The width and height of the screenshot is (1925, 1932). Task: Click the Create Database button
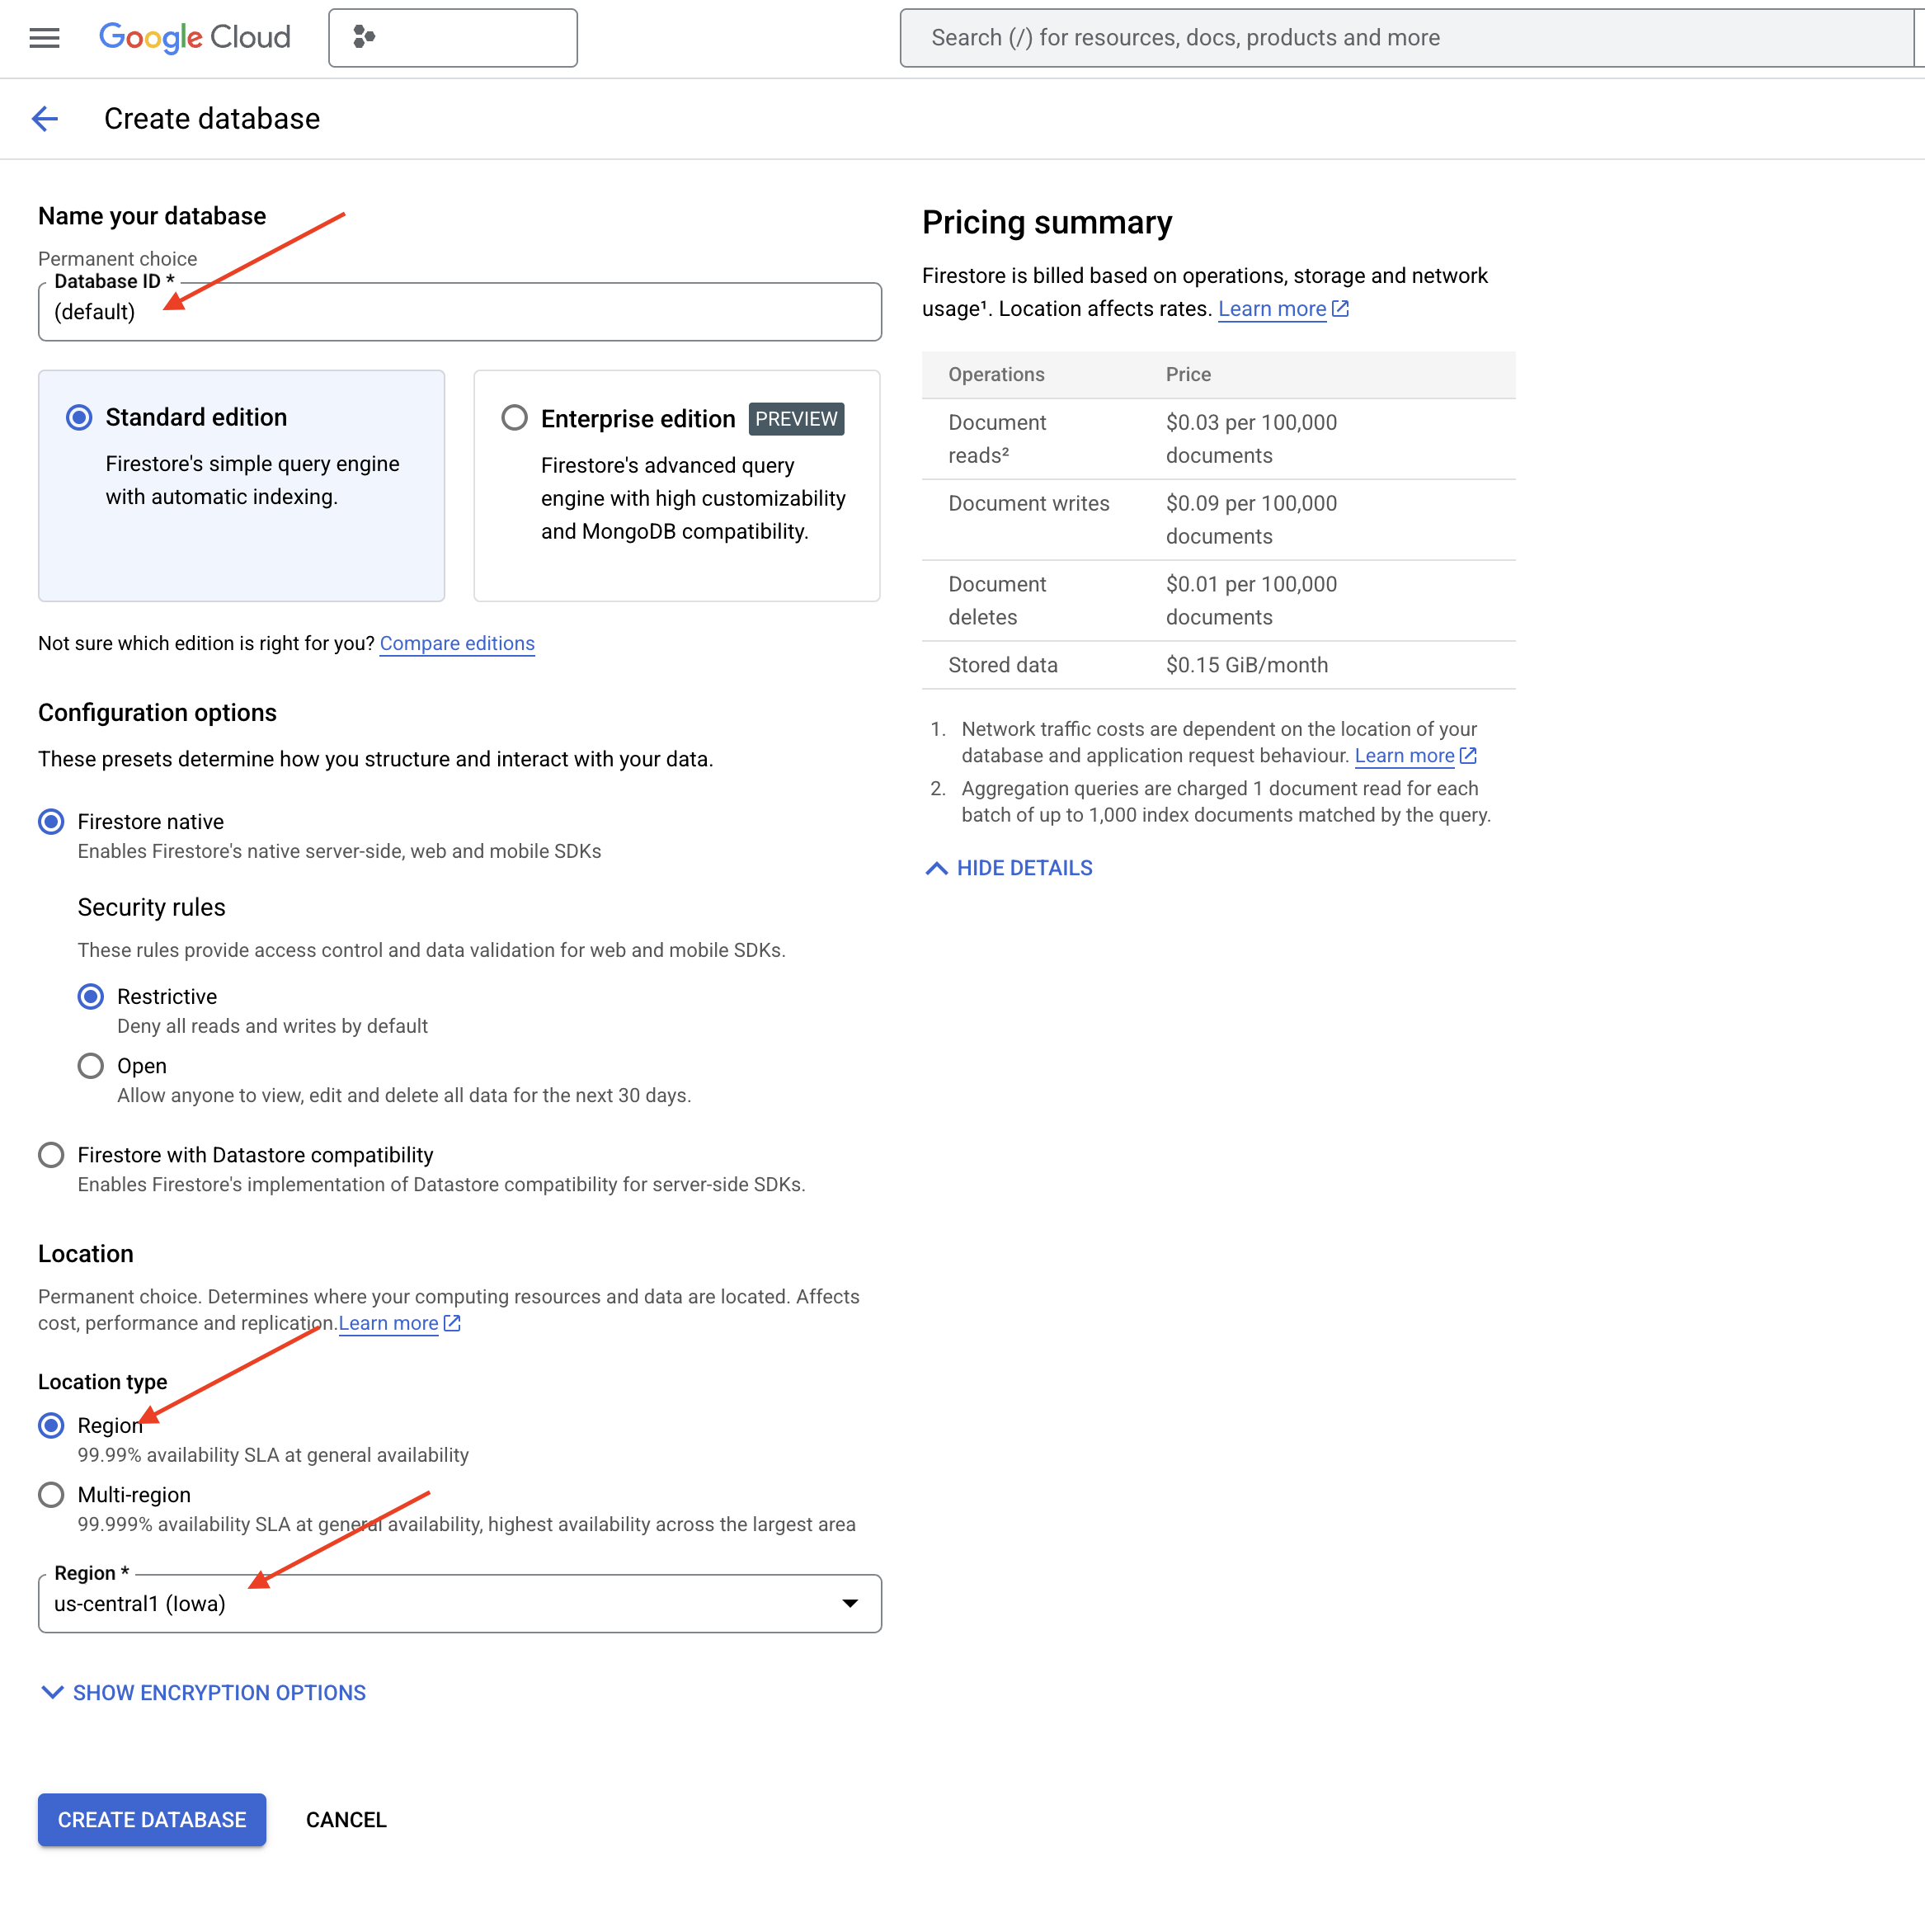point(152,1820)
